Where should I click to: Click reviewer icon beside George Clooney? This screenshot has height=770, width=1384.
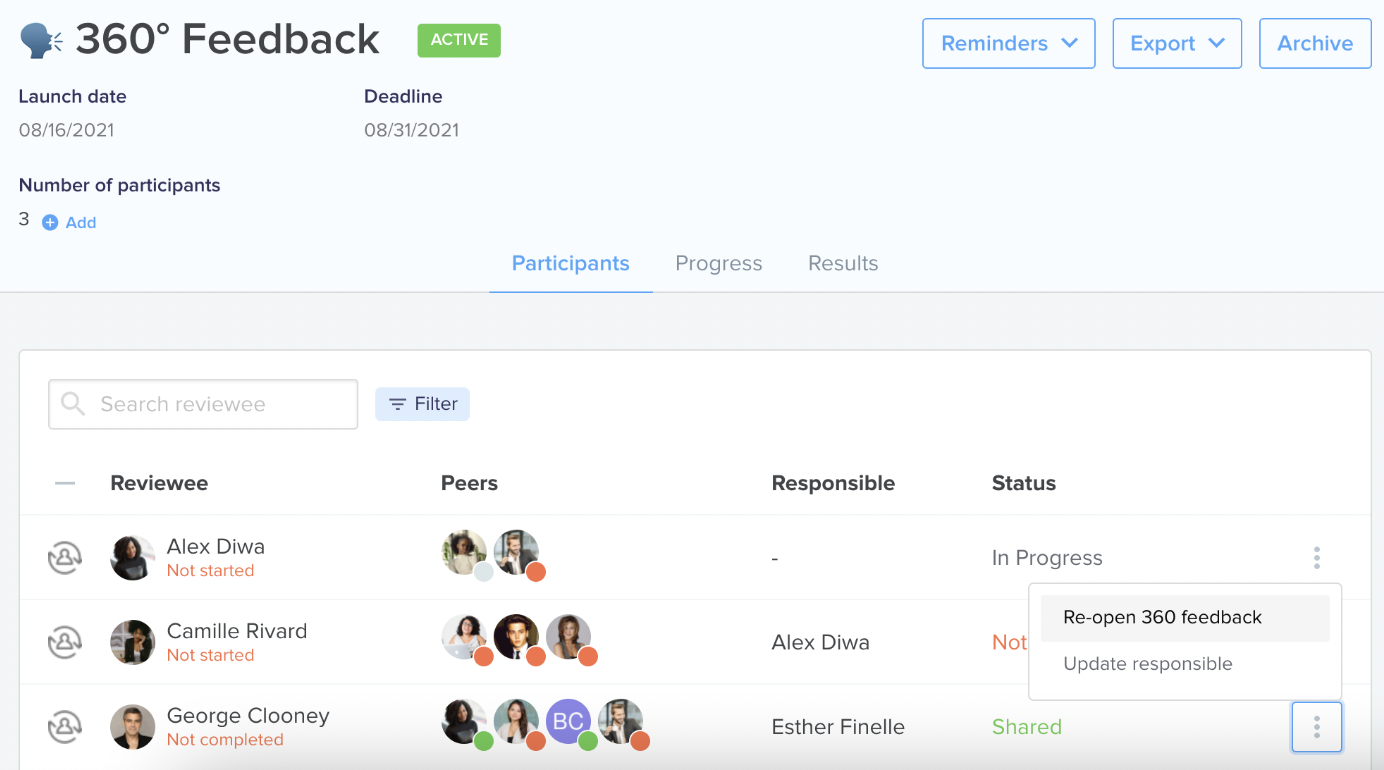[65, 727]
